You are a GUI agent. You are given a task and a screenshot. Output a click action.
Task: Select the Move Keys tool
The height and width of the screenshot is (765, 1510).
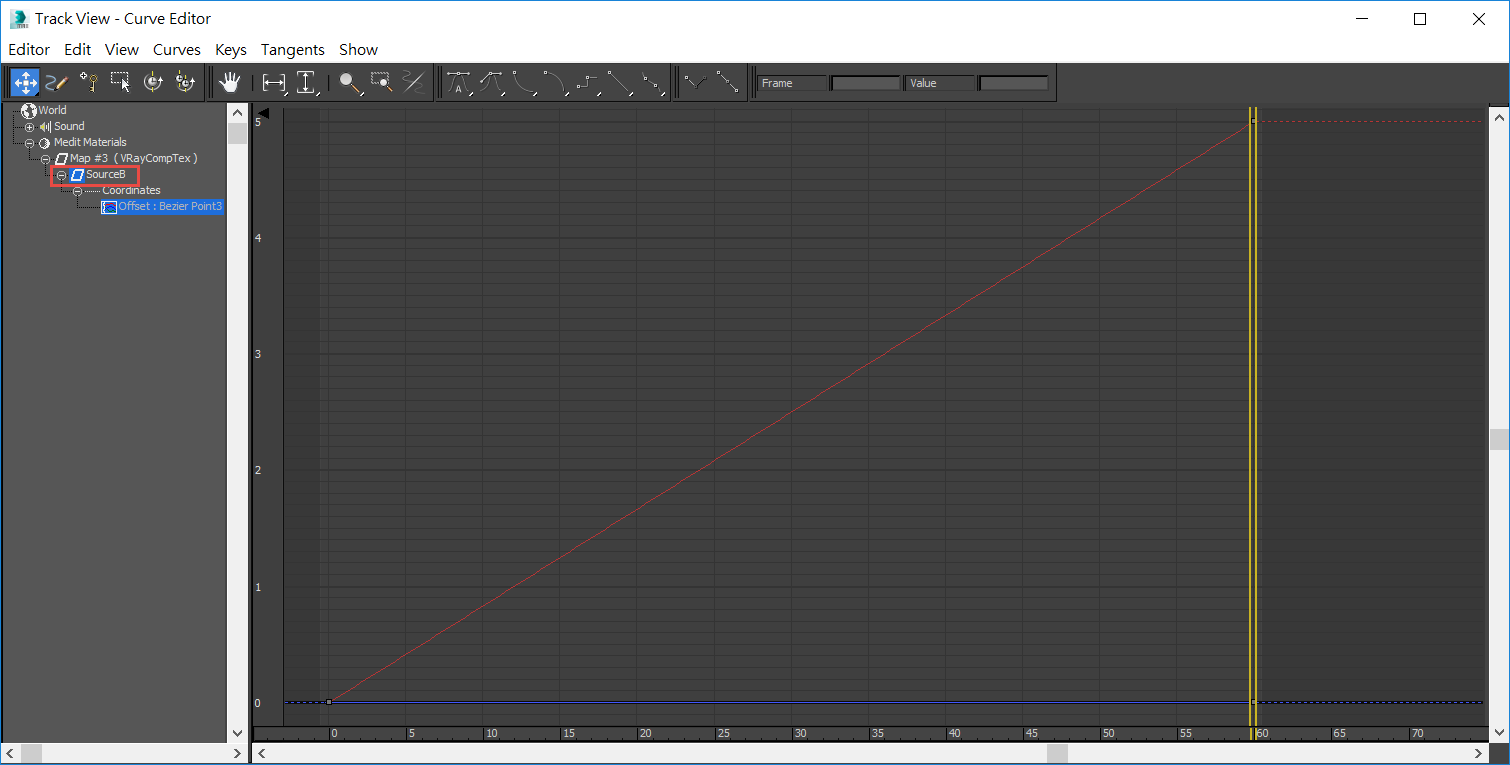[x=25, y=83]
